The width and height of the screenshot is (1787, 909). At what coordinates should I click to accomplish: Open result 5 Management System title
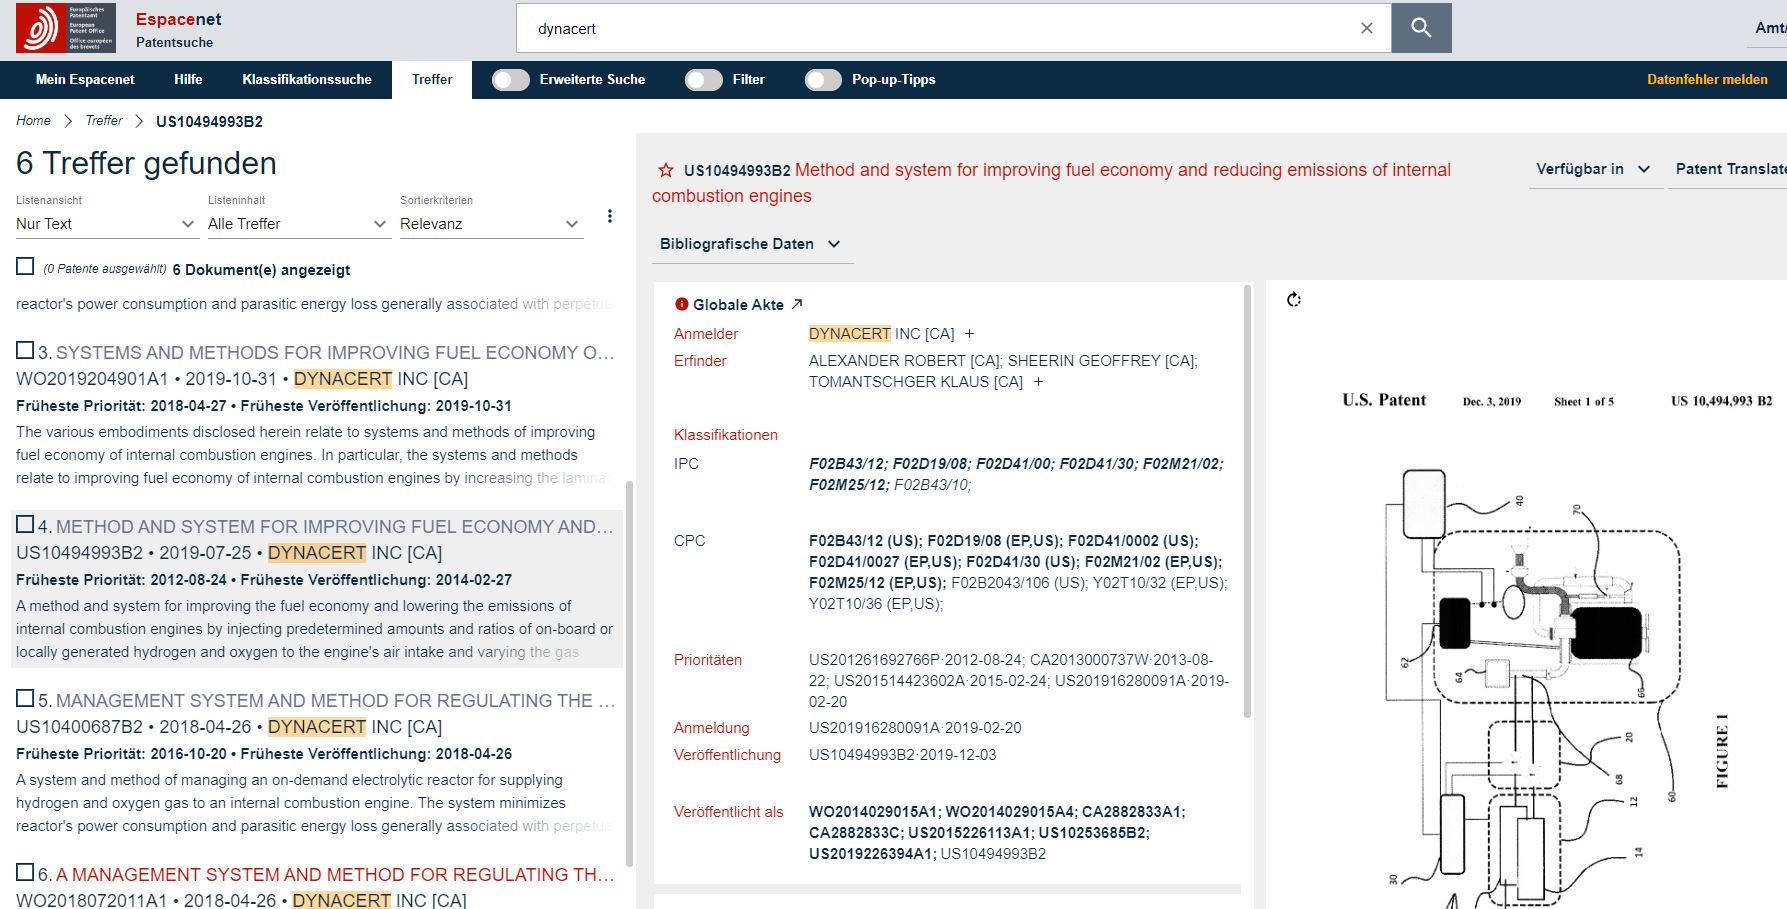(x=335, y=701)
